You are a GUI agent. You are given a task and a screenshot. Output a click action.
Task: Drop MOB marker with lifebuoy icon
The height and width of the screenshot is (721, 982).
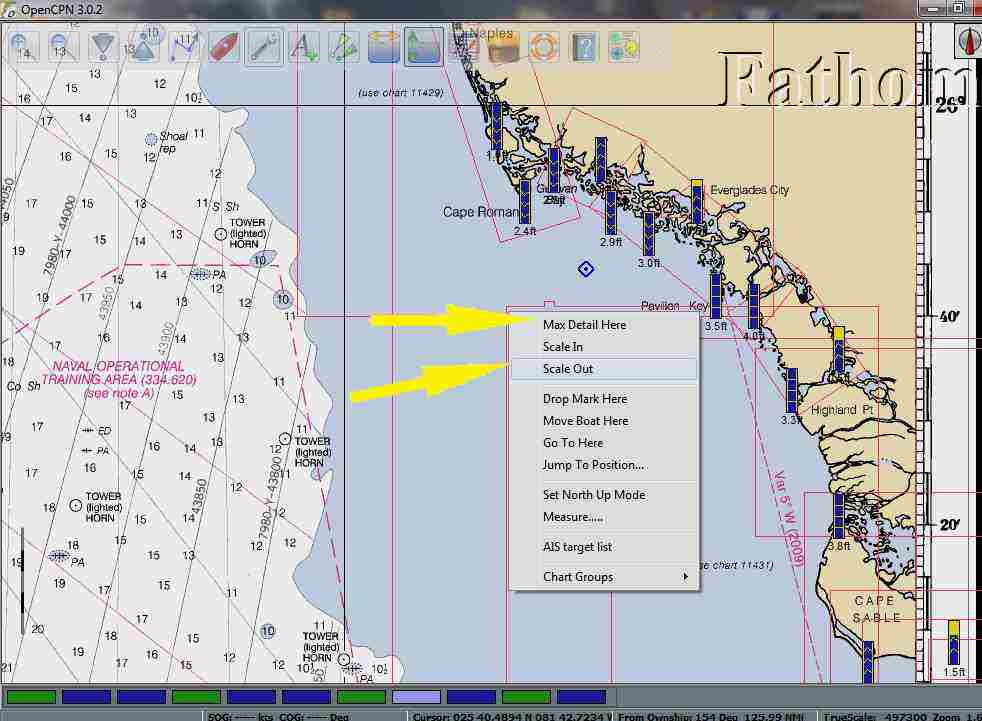[x=543, y=46]
